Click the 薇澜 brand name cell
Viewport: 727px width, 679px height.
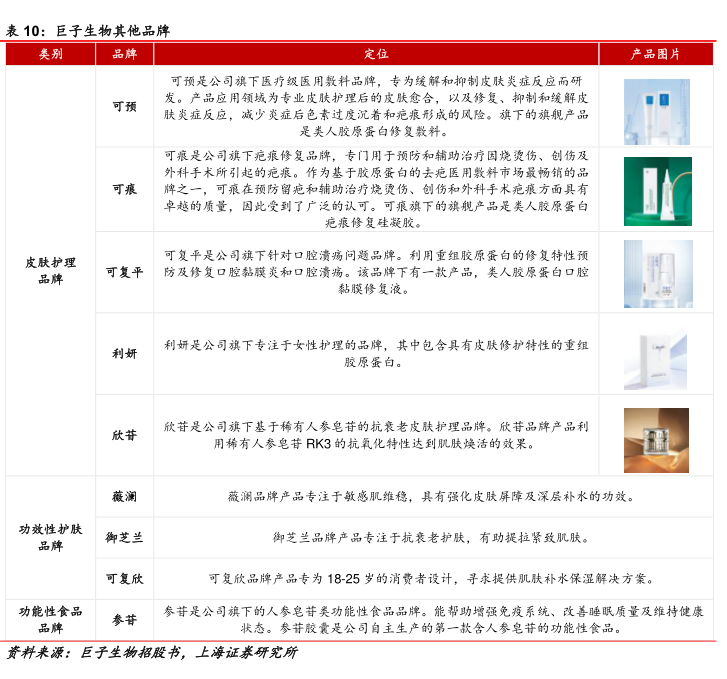[x=124, y=496]
